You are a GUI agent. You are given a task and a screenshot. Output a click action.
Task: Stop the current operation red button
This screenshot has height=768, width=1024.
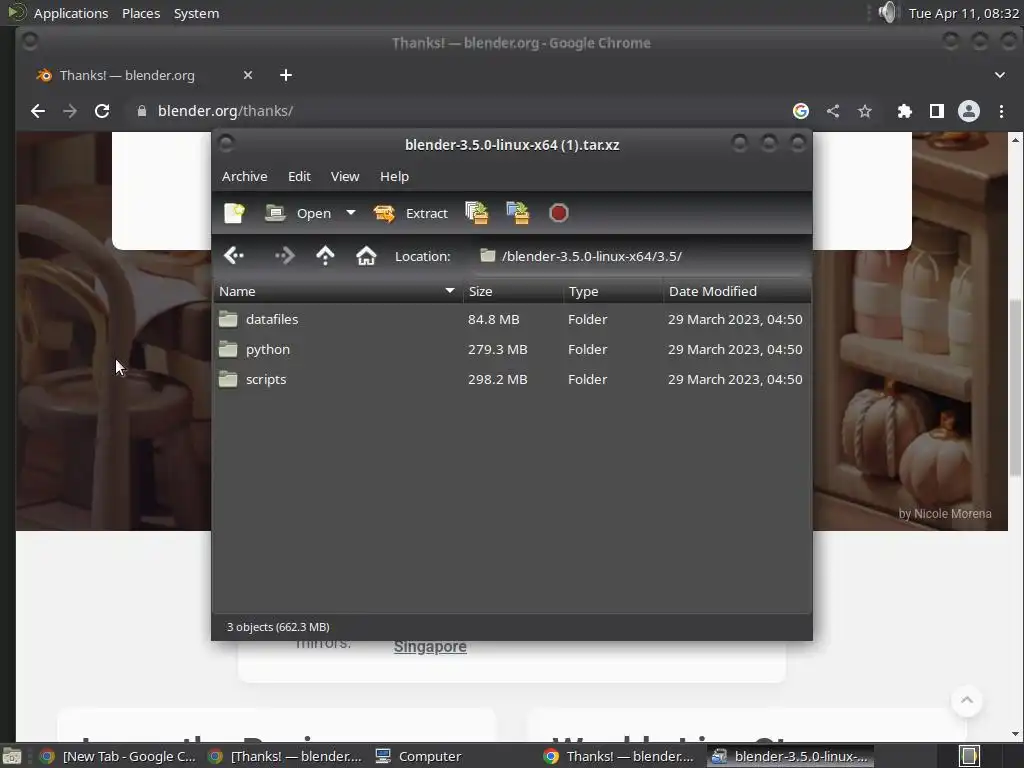558,214
